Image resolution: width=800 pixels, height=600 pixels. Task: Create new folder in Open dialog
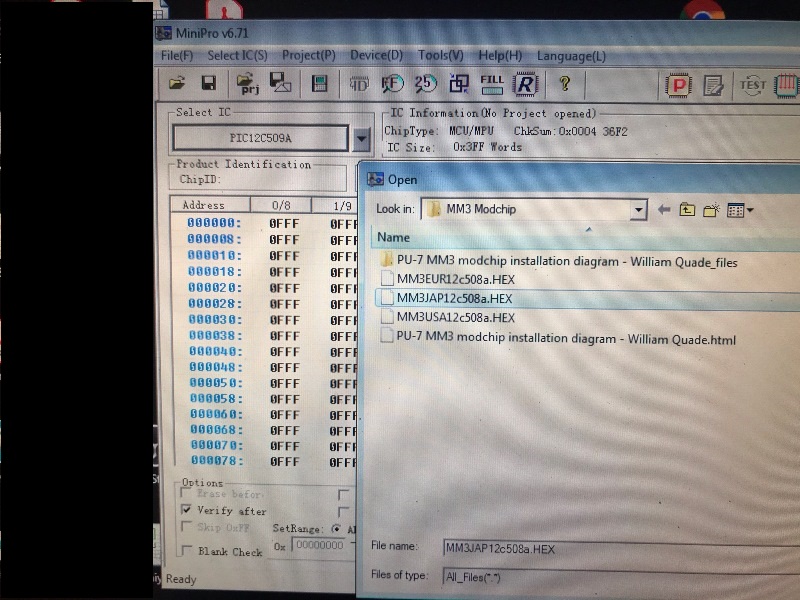pyautogui.click(x=711, y=210)
